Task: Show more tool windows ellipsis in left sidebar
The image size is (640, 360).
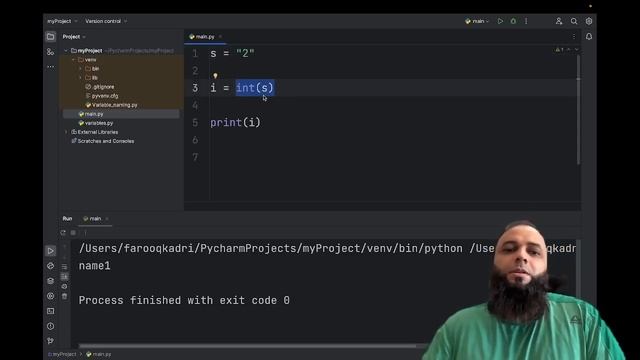Action: click(x=50, y=67)
